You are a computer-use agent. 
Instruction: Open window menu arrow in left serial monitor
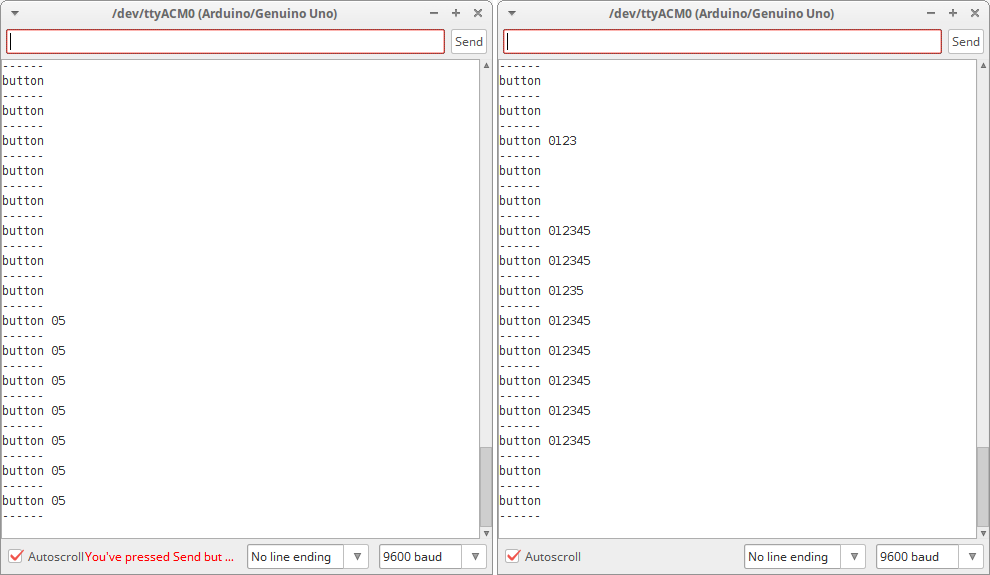(15, 13)
